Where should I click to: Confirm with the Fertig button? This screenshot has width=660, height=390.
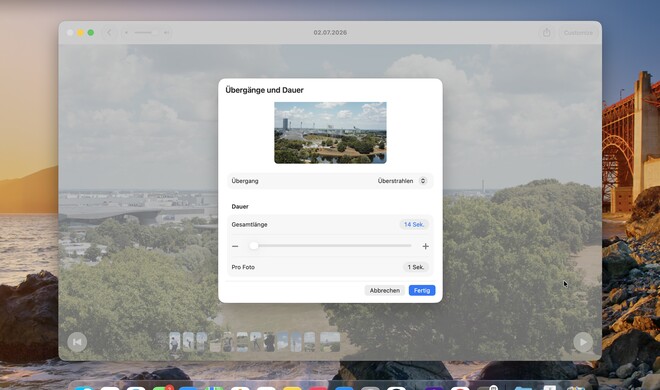[x=422, y=290]
